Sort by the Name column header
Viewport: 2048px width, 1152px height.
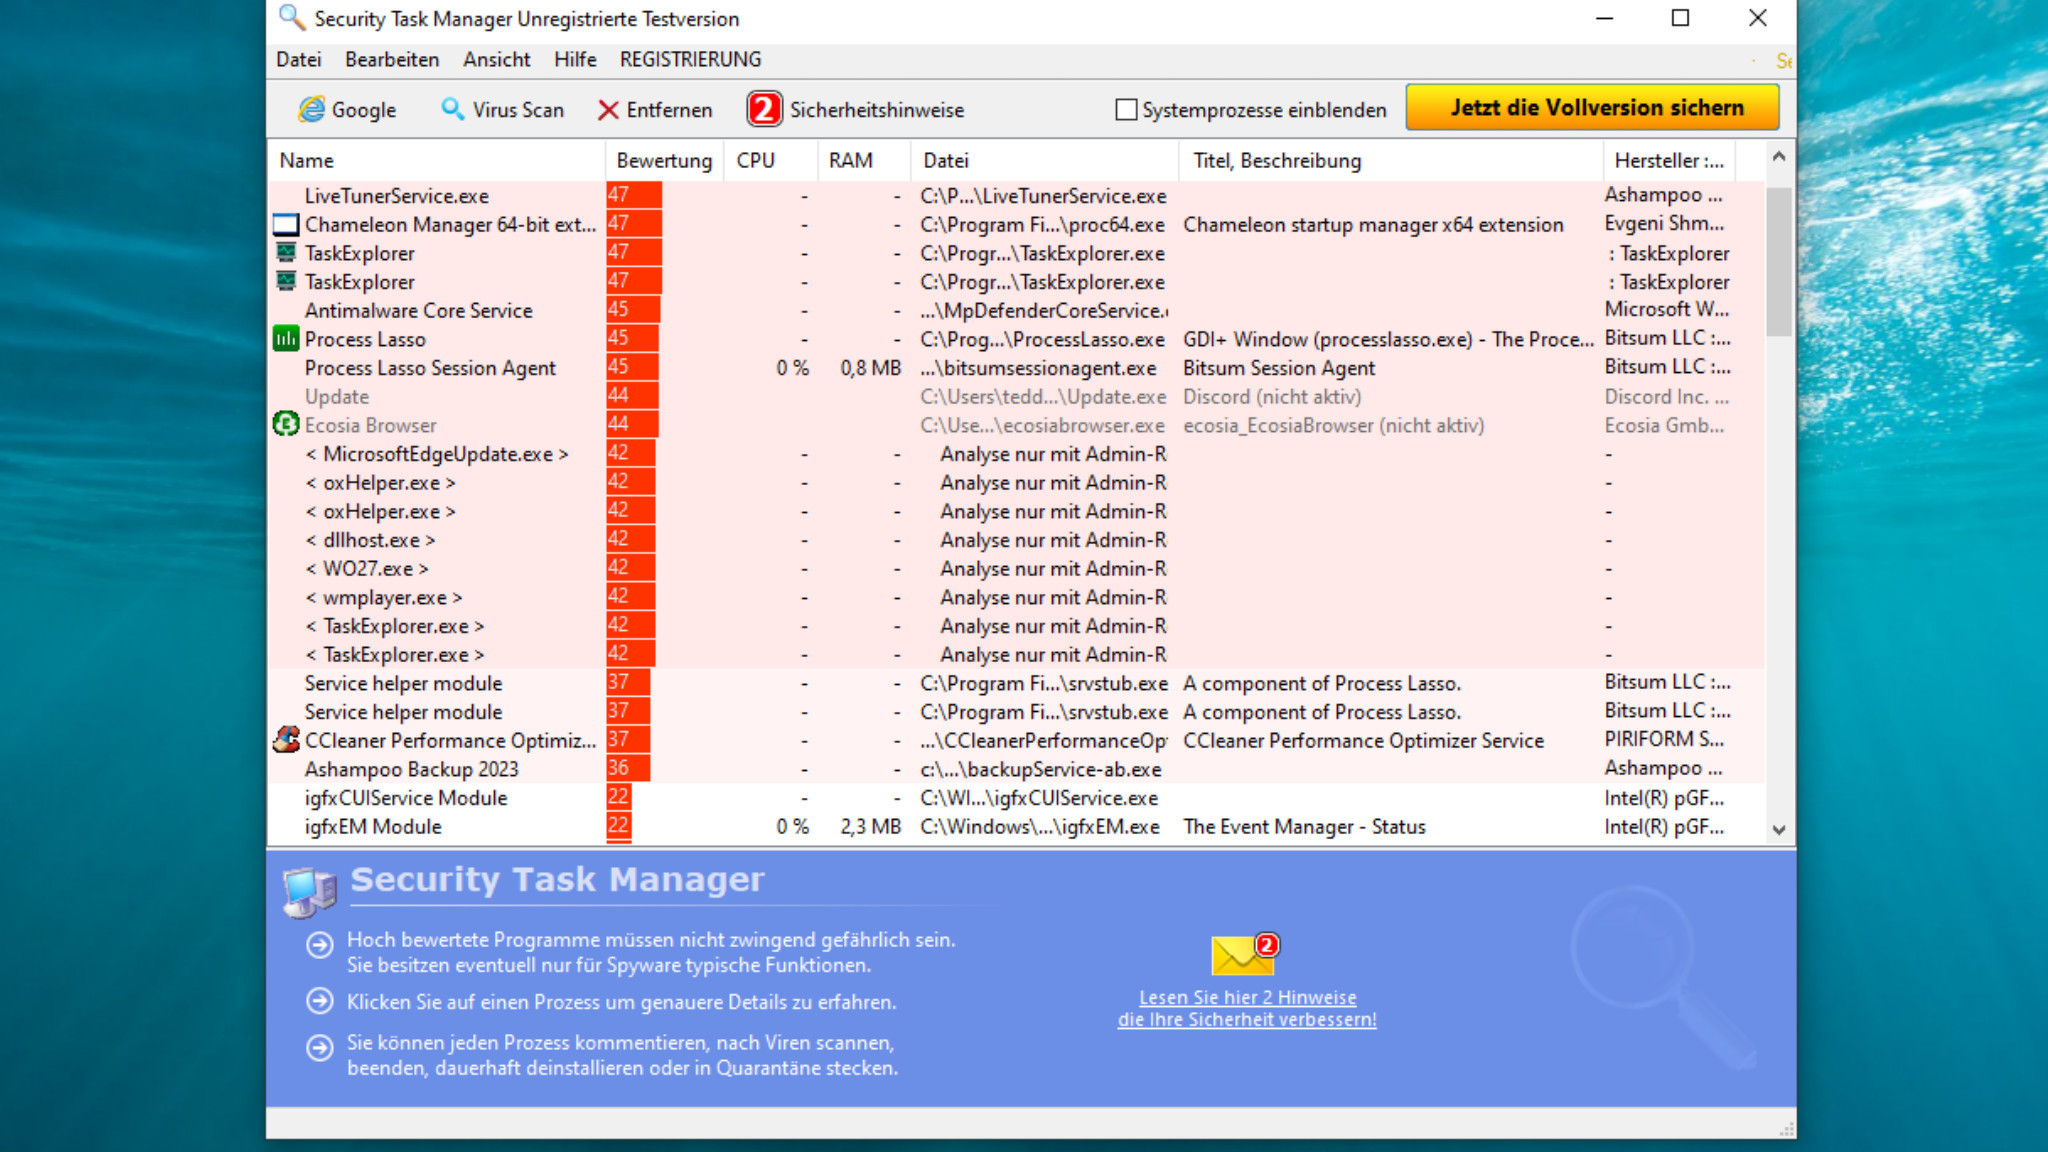coord(436,161)
